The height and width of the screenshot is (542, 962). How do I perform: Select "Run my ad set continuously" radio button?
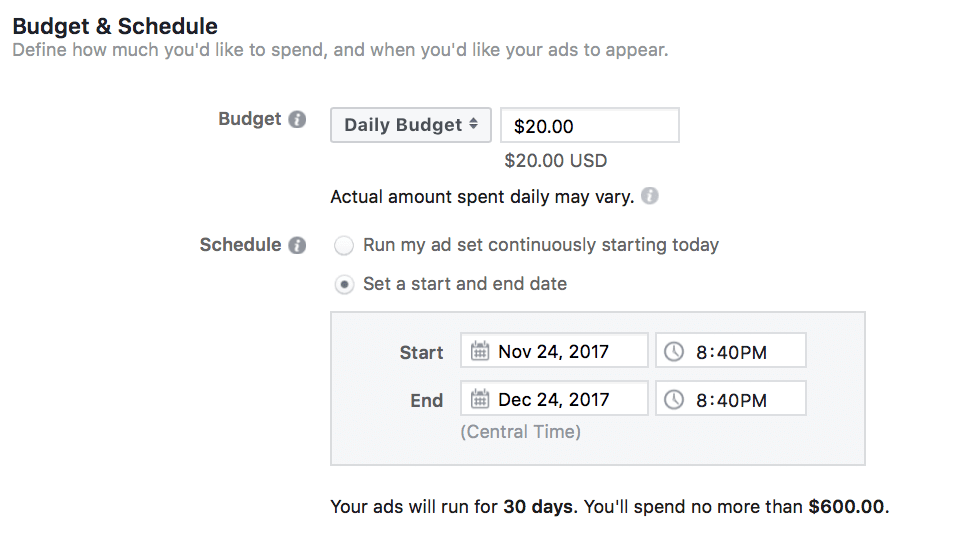tap(344, 246)
